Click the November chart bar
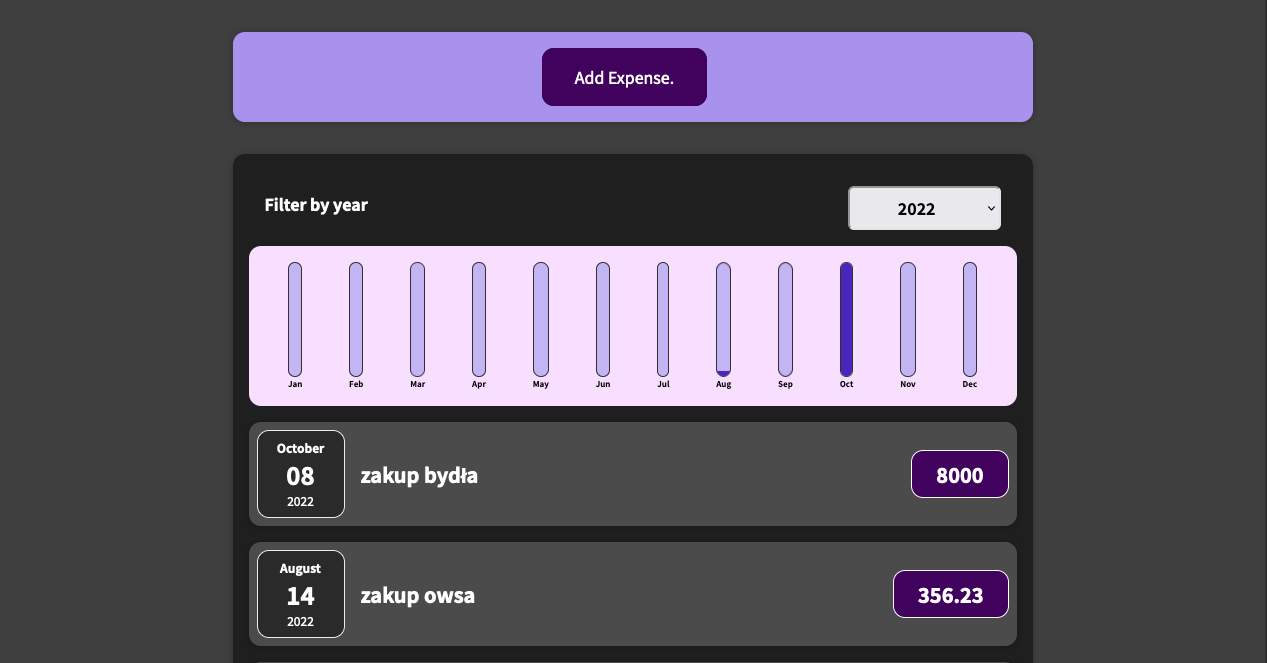1267x663 pixels. [x=908, y=319]
